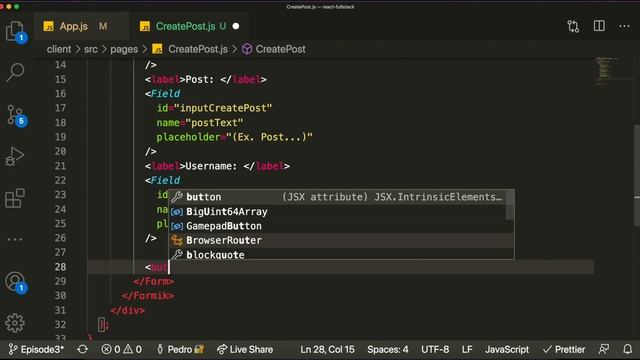Image resolution: width=640 pixels, height=360 pixels.
Task: Change indentation via Spaces: 4
Action: [x=387, y=349]
